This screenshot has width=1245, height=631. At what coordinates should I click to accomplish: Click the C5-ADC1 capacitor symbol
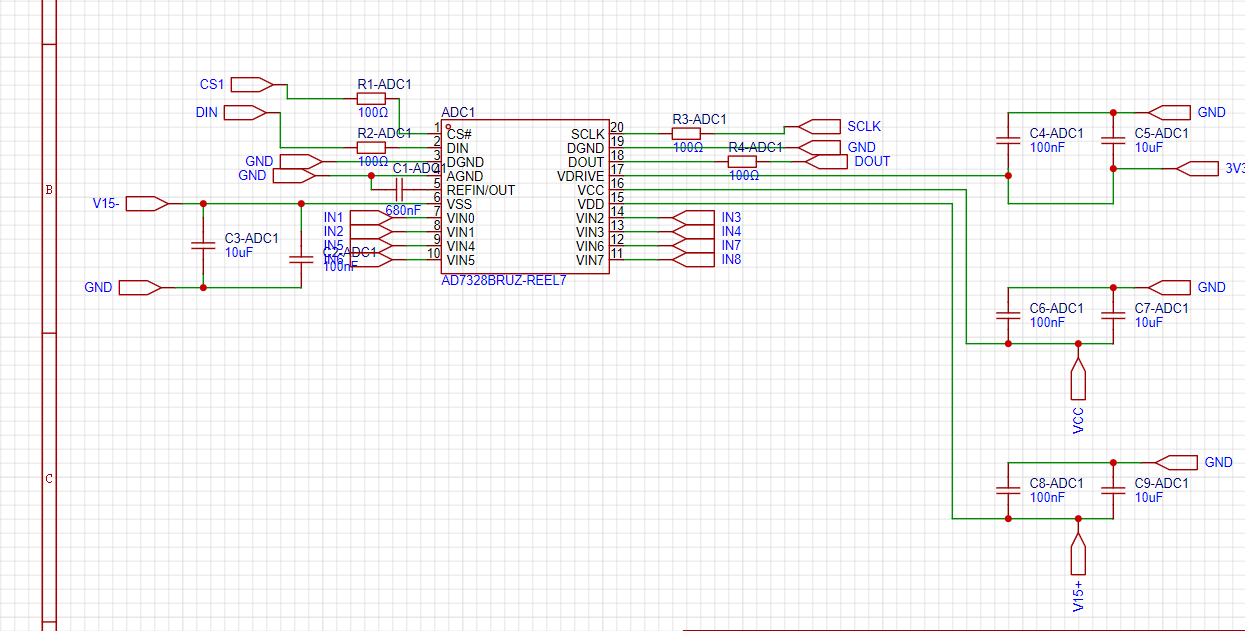(1113, 140)
